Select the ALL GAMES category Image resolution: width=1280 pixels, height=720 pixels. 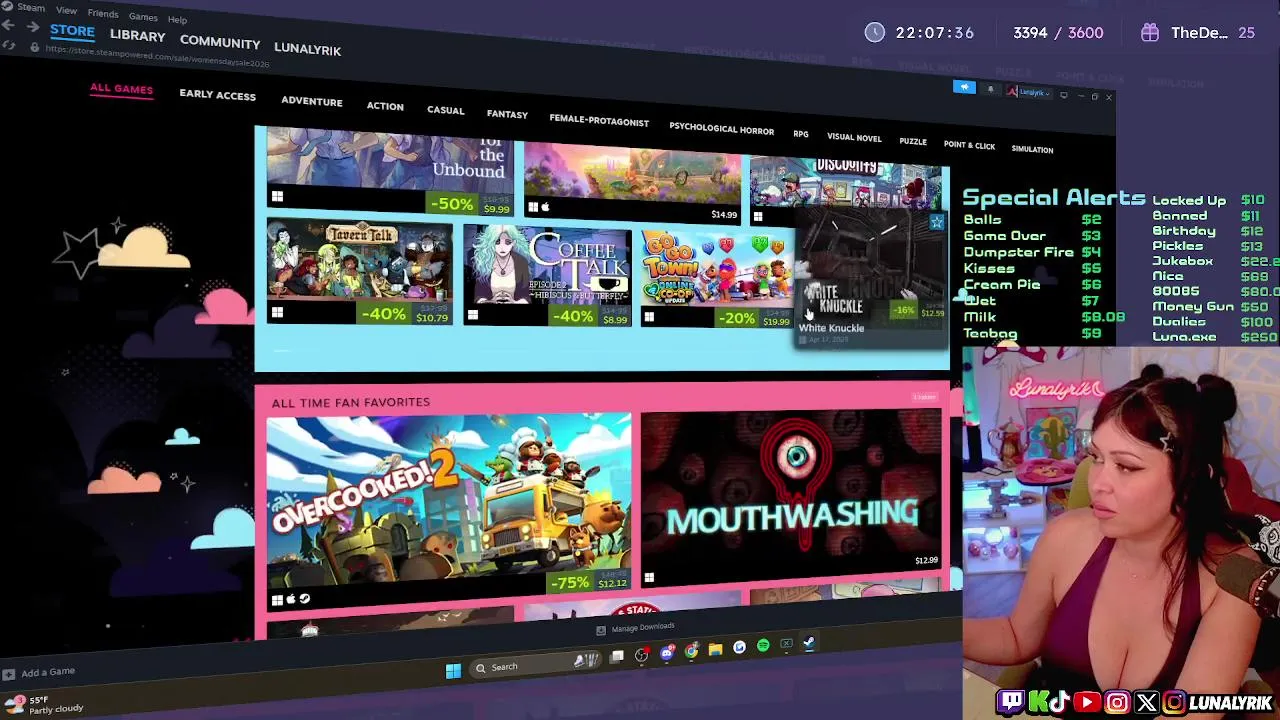point(121,89)
